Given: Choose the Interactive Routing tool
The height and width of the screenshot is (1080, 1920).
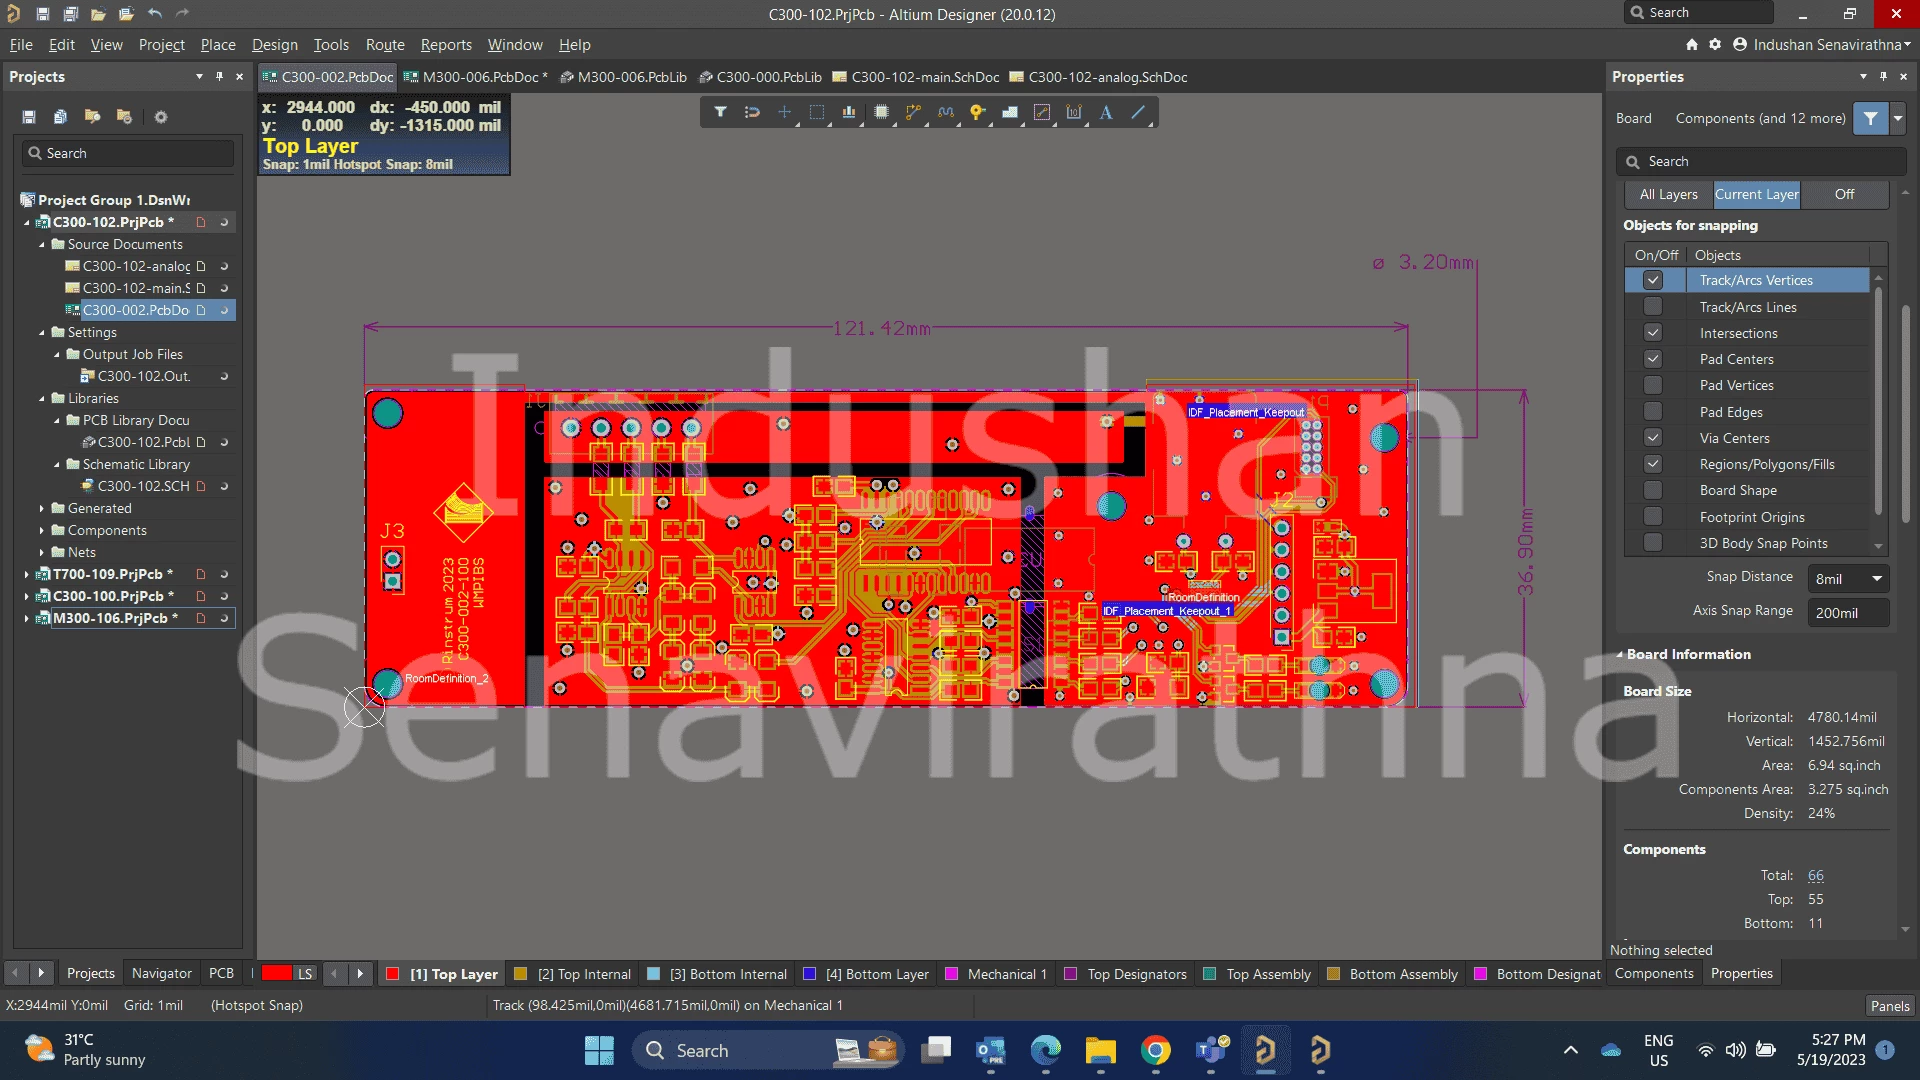Looking at the screenshot, I should click(x=913, y=112).
